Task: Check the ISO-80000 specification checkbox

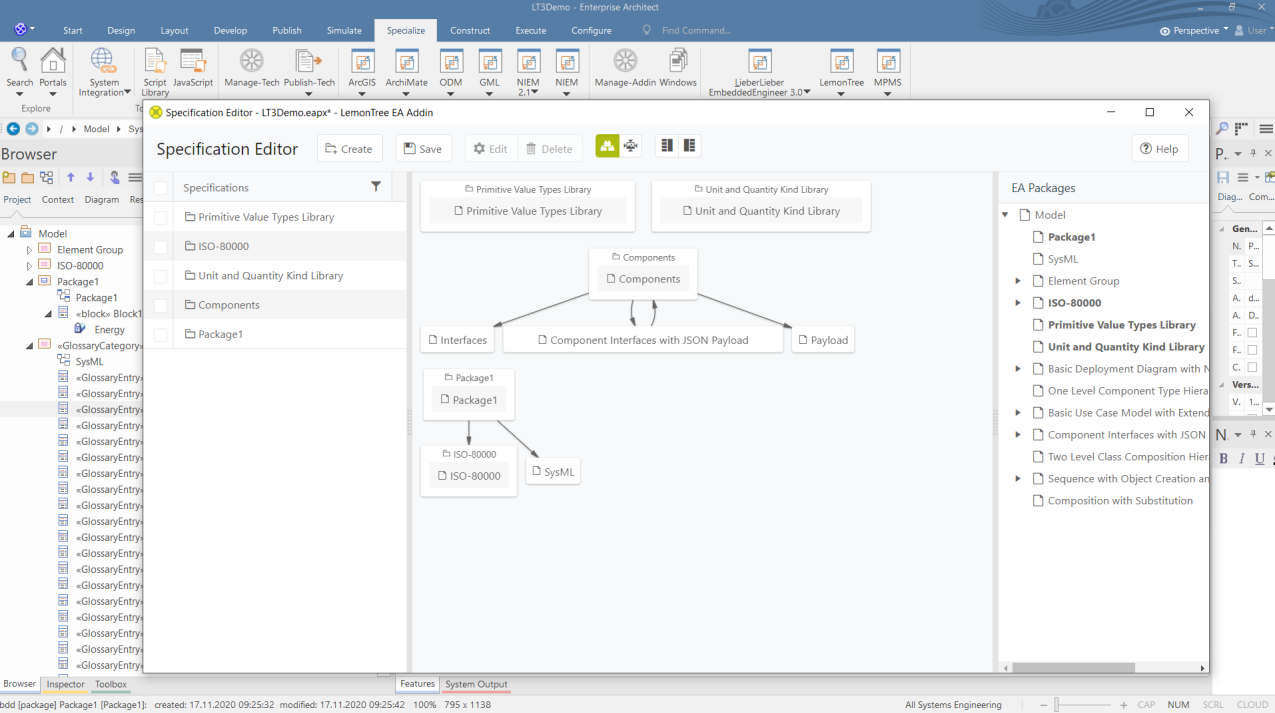Action: (160, 246)
